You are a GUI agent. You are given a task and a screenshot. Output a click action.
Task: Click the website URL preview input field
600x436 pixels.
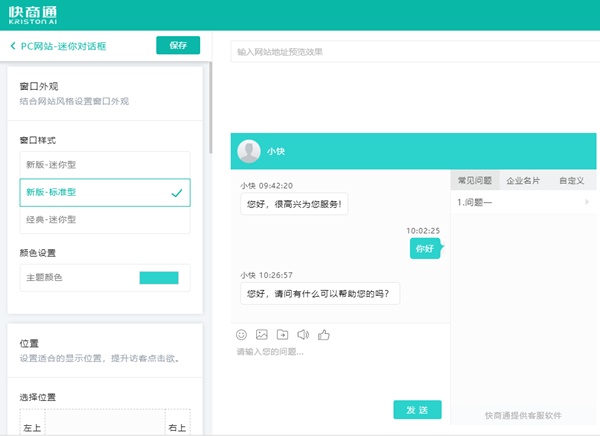click(410, 51)
